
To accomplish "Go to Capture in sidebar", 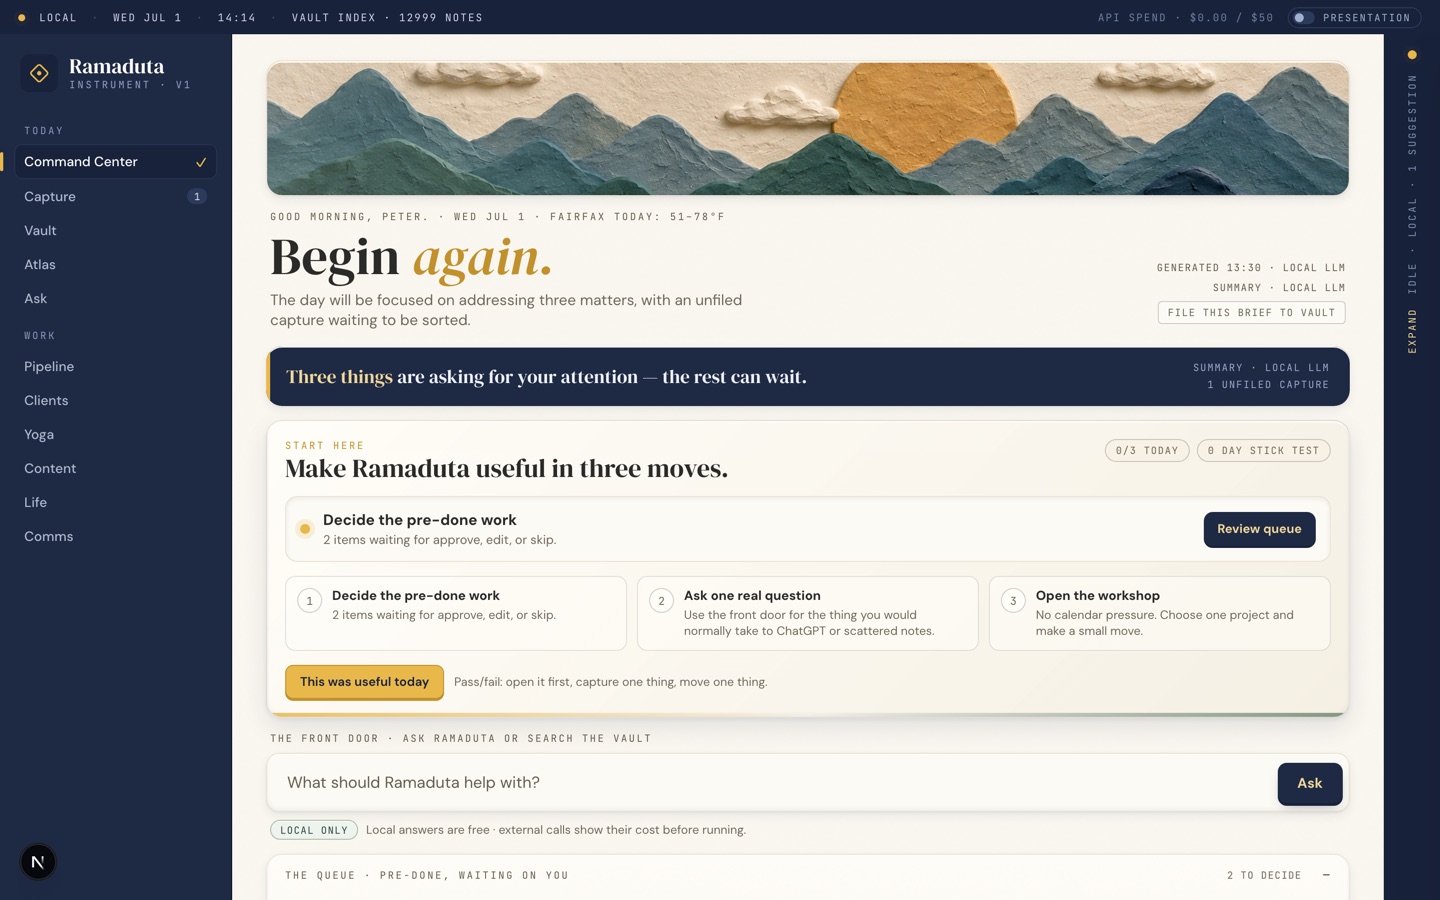I will click(115, 197).
